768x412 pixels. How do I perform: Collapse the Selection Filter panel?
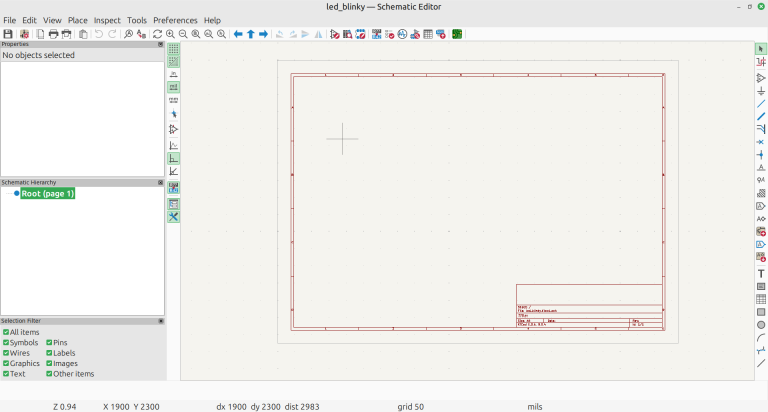160,321
